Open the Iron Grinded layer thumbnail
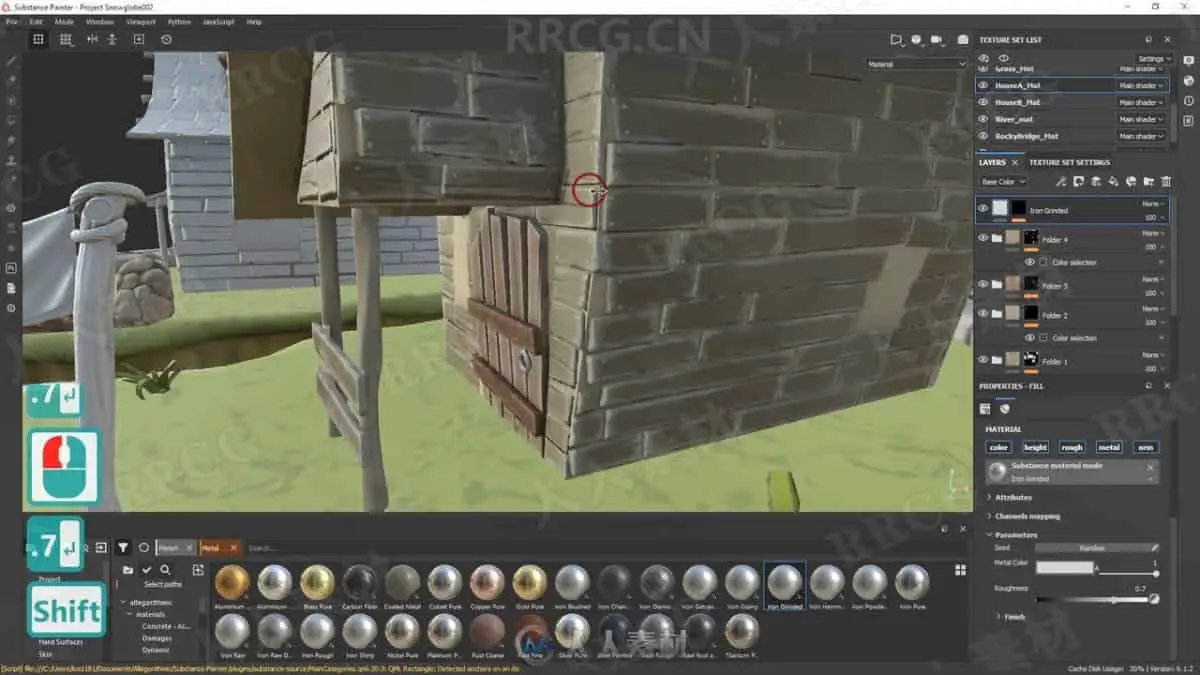This screenshot has width=1200, height=675. tap(1001, 209)
